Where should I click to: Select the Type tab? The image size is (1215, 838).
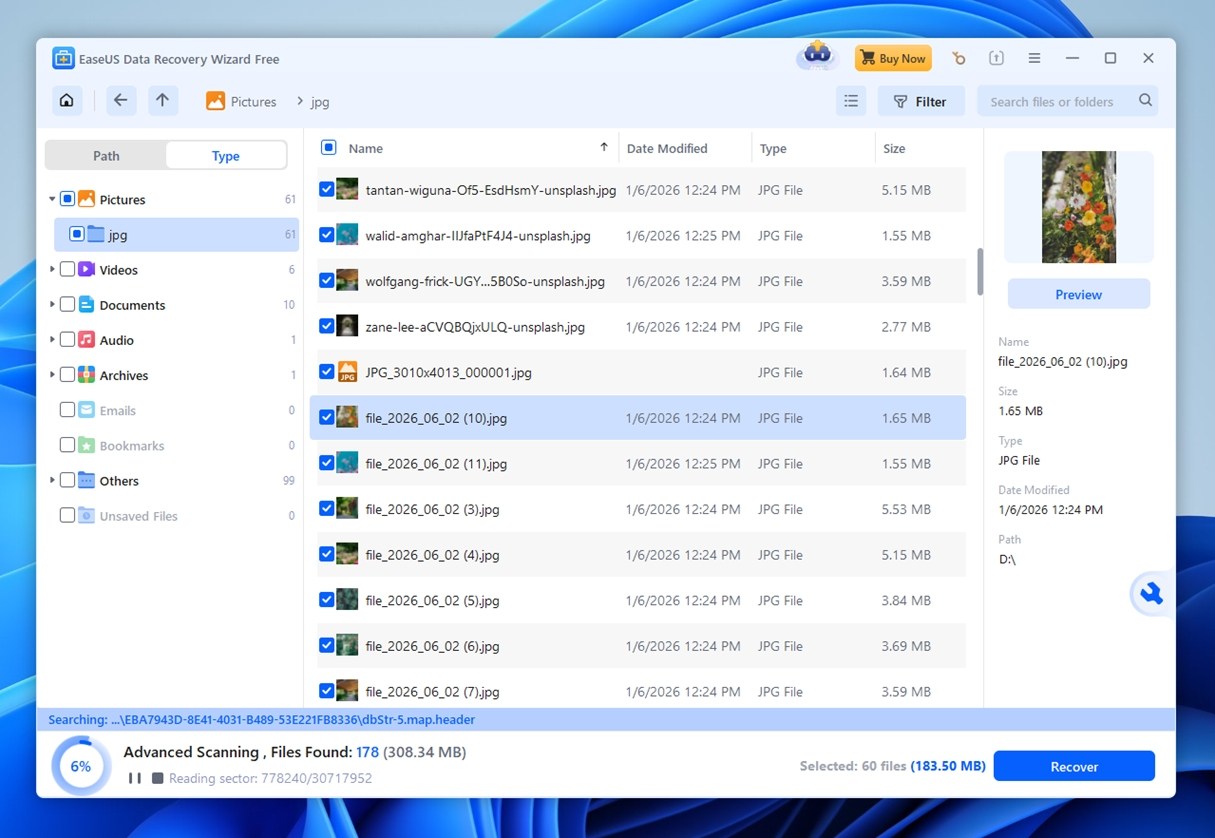[x=225, y=155]
